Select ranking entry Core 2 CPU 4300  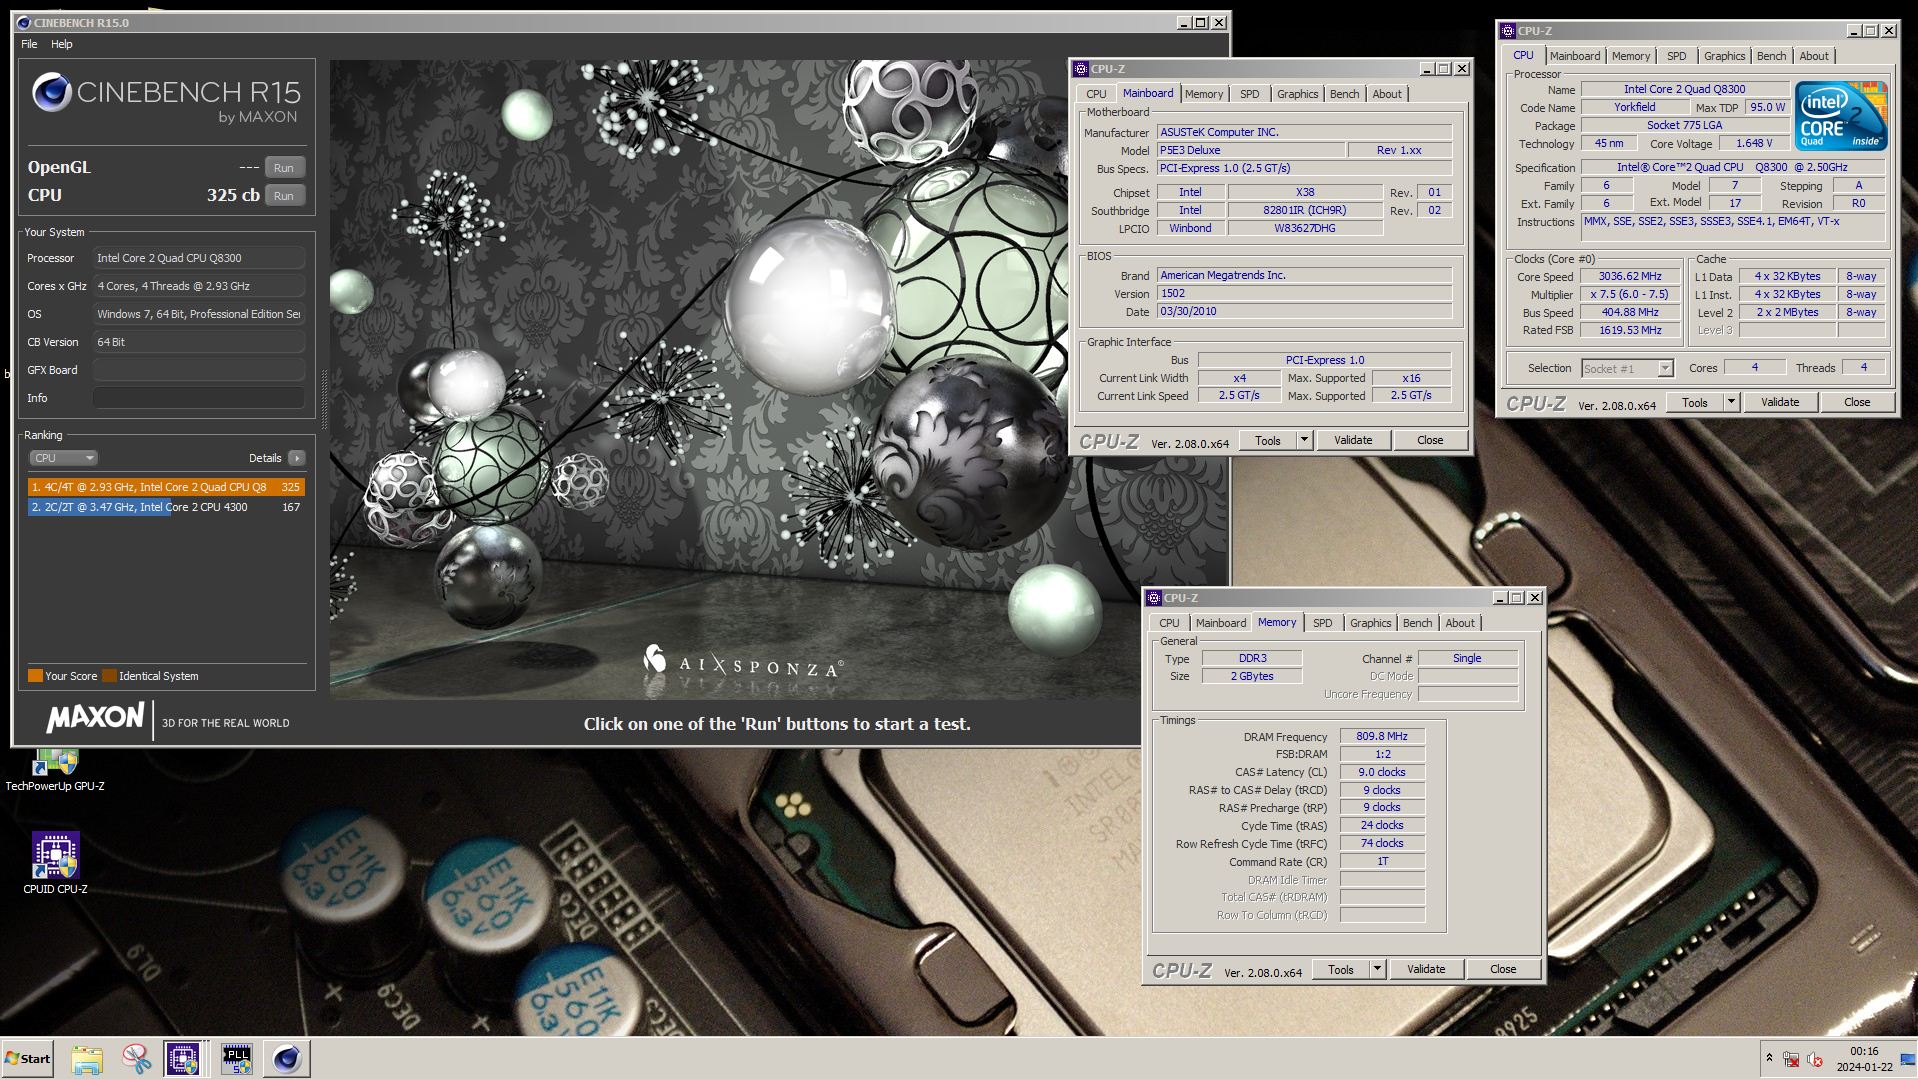(x=166, y=507)
